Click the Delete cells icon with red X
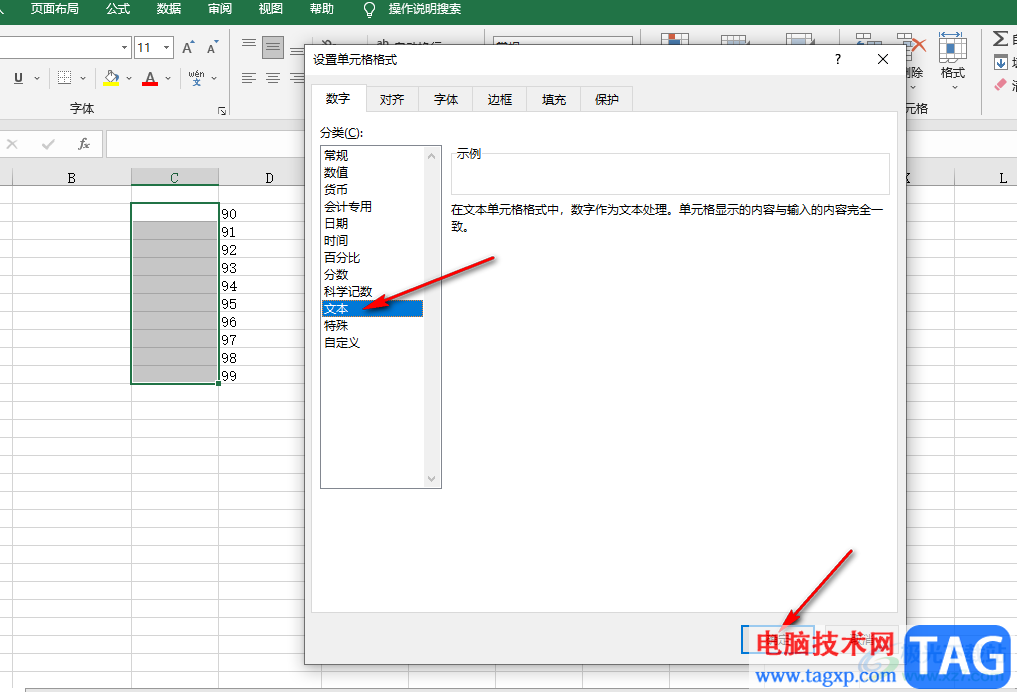 [914, 47]
